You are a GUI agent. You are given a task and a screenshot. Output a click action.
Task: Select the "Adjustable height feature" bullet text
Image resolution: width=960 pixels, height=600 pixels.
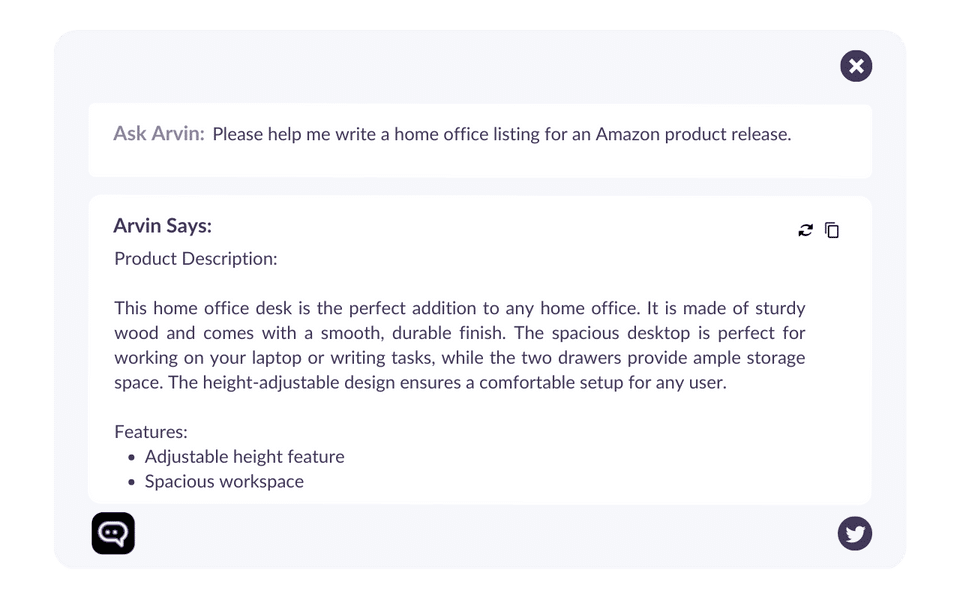[x=245, y=457]
